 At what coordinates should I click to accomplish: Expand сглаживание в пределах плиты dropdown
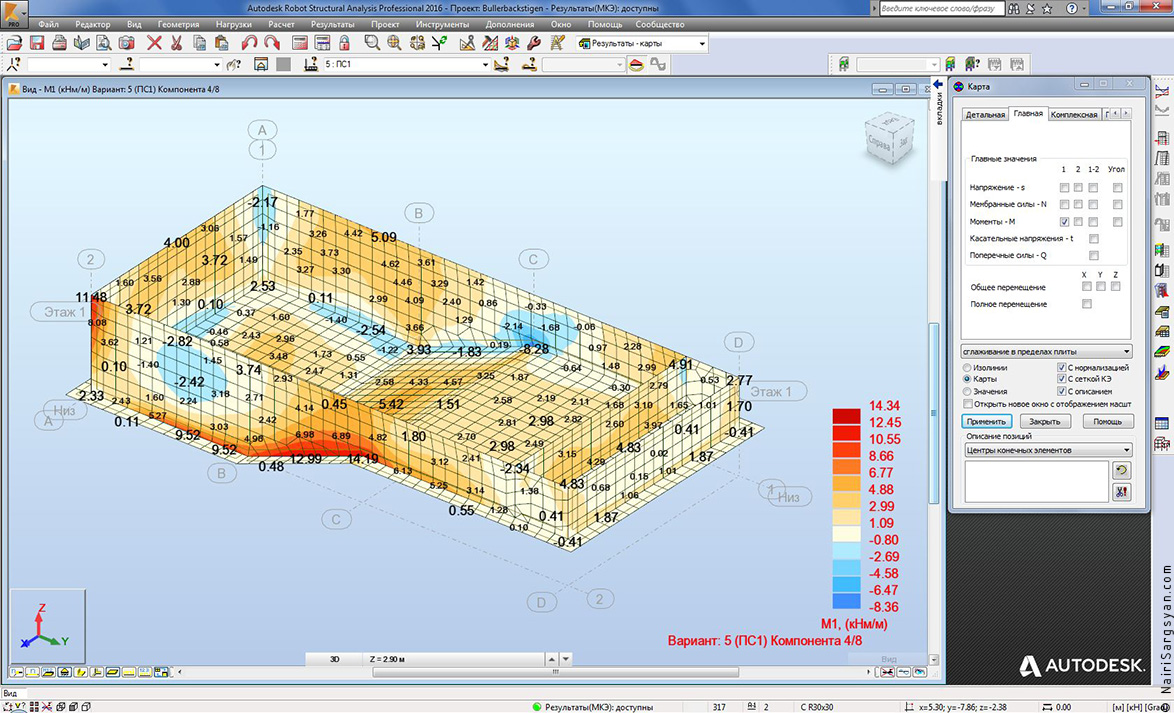(x=1047, y=351)
